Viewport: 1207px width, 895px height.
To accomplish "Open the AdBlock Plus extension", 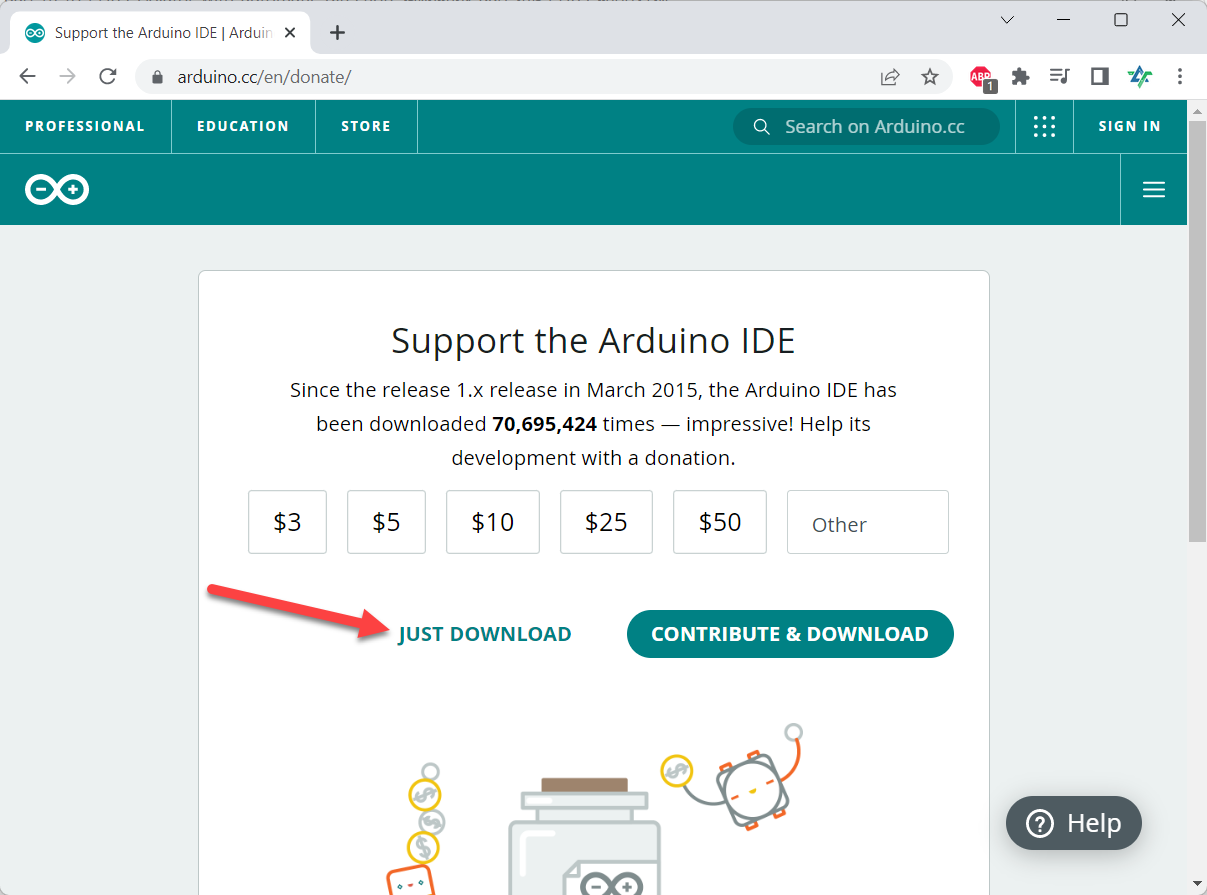I will coord(981,77).
